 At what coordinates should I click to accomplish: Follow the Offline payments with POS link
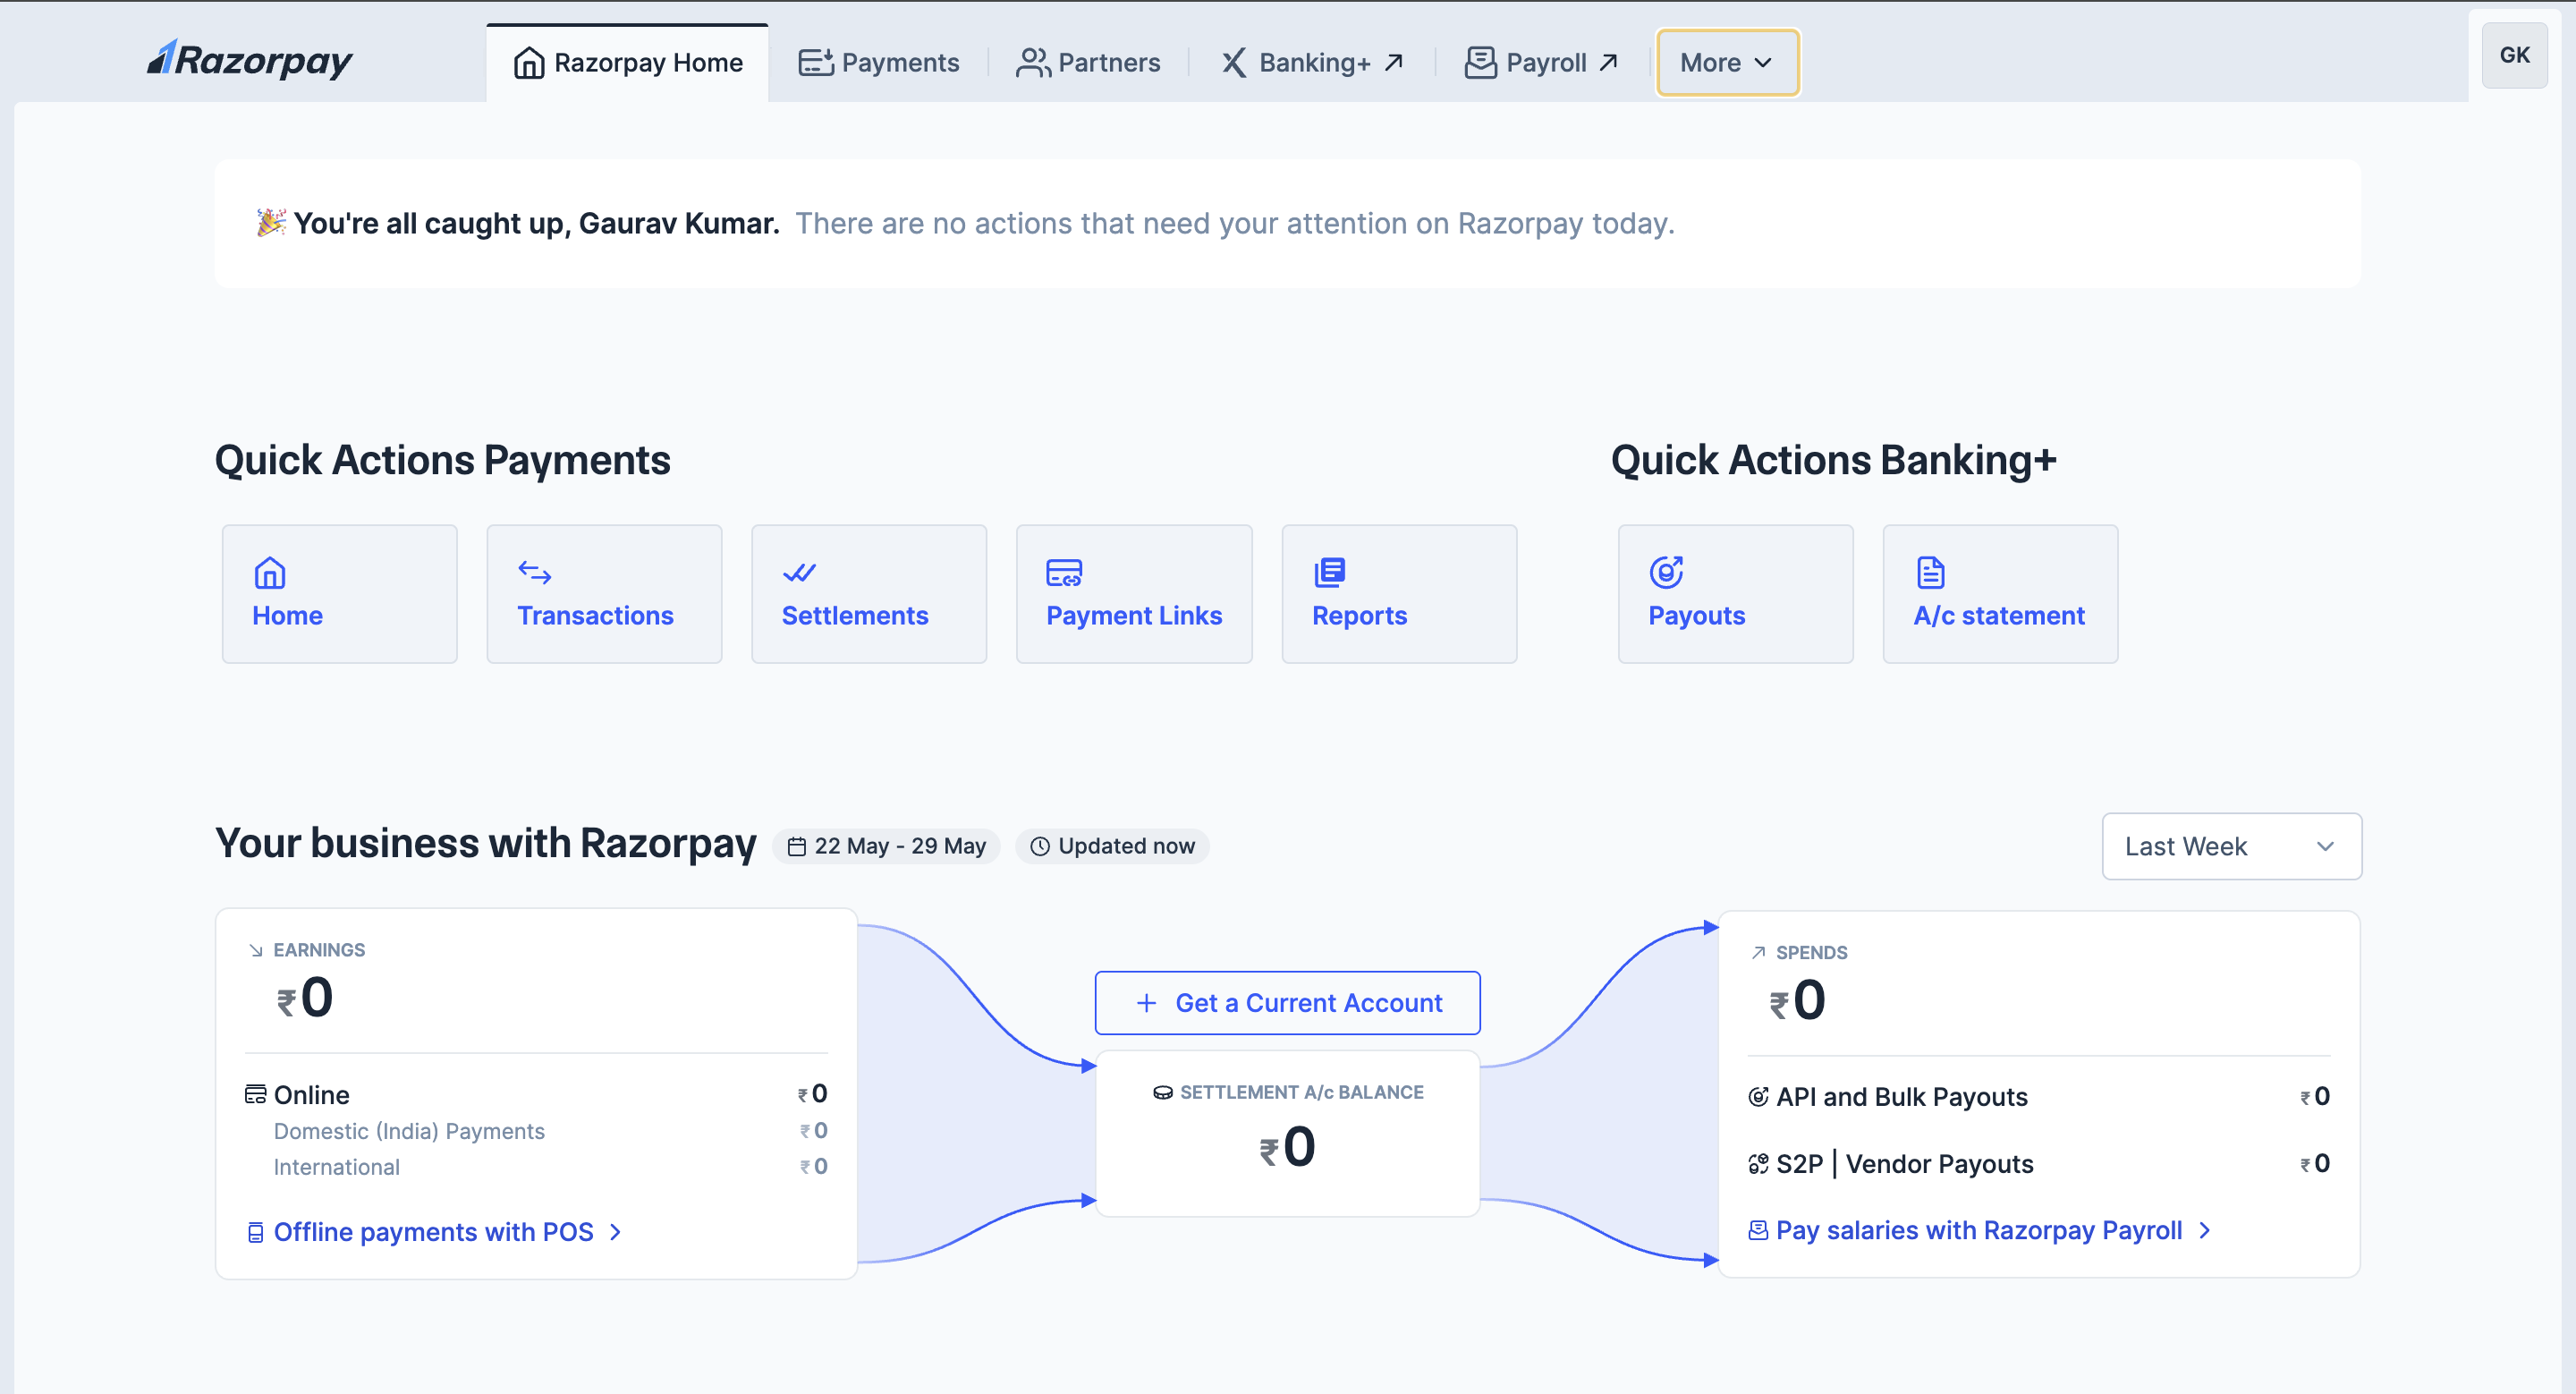coord(435,1233)
